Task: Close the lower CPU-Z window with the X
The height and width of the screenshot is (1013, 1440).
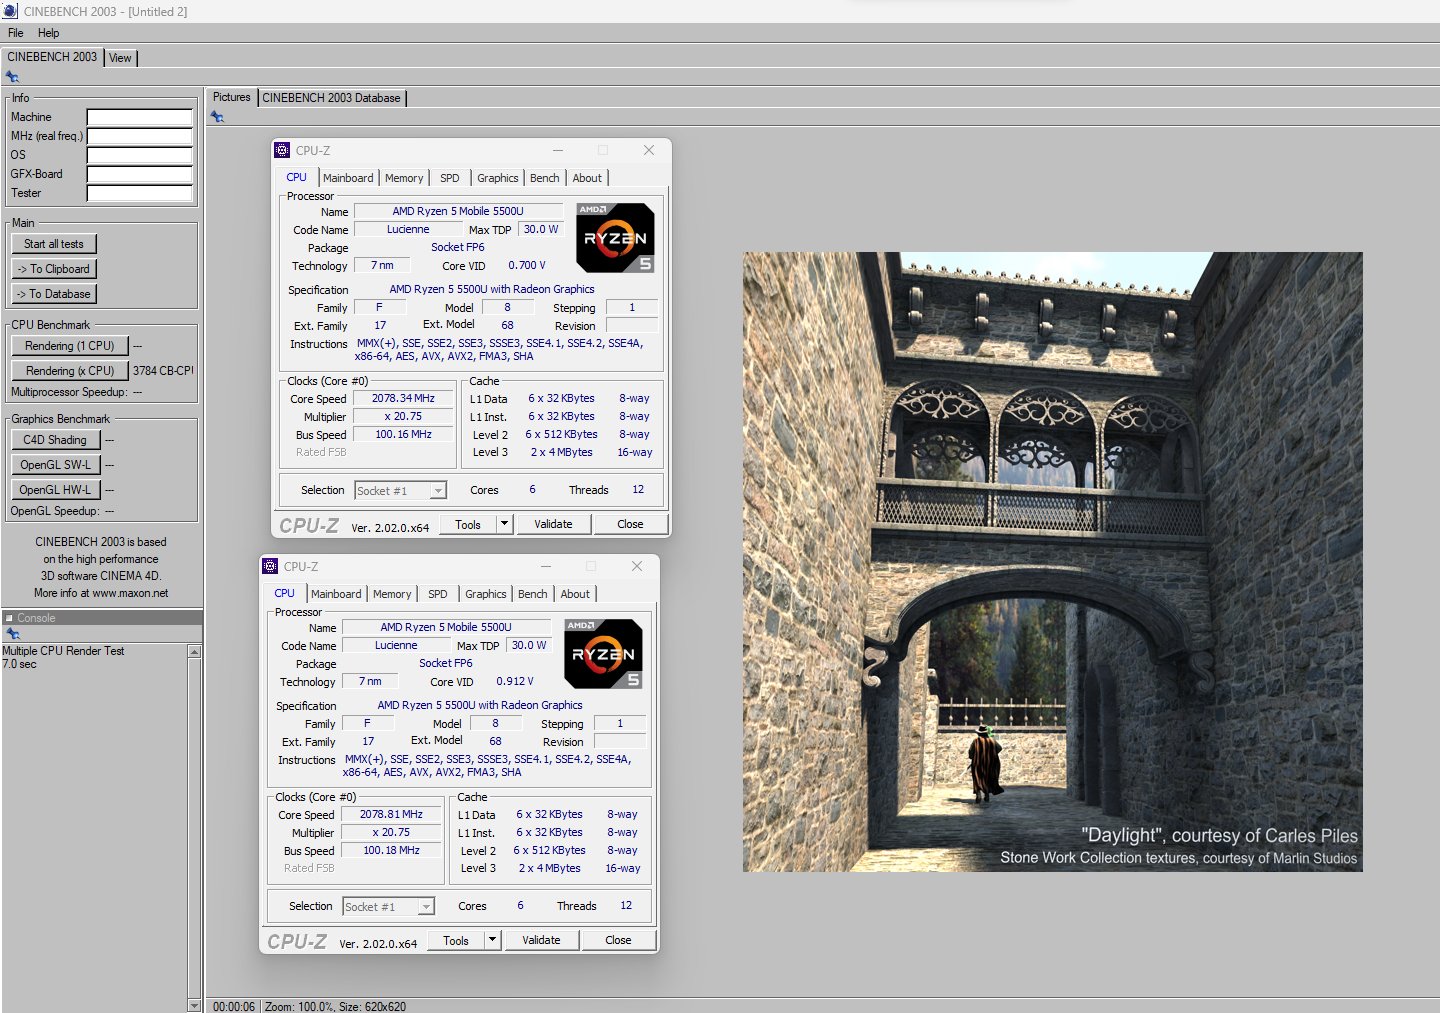Action: [x=637, y=566]
